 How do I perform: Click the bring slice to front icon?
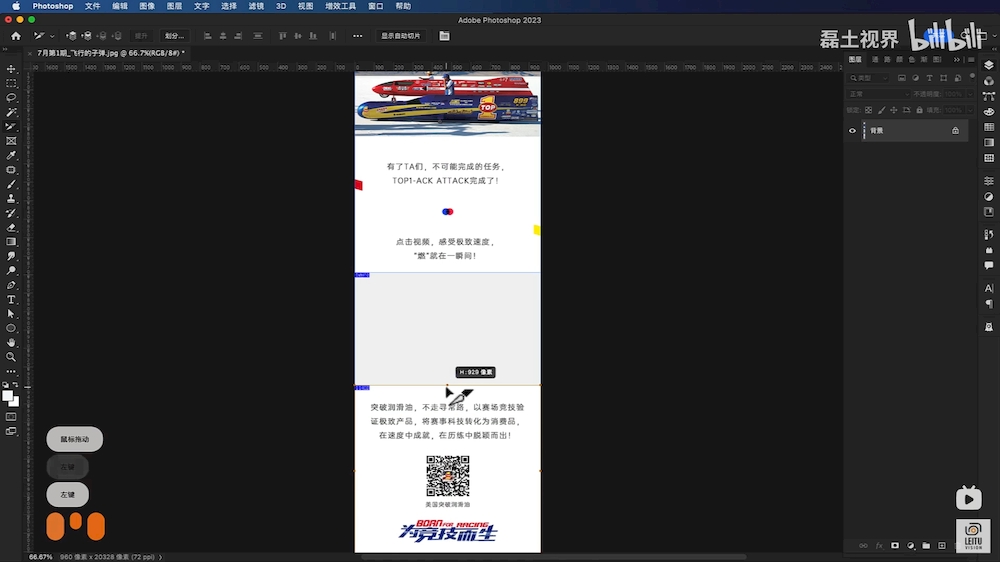[x=71, y=36]
